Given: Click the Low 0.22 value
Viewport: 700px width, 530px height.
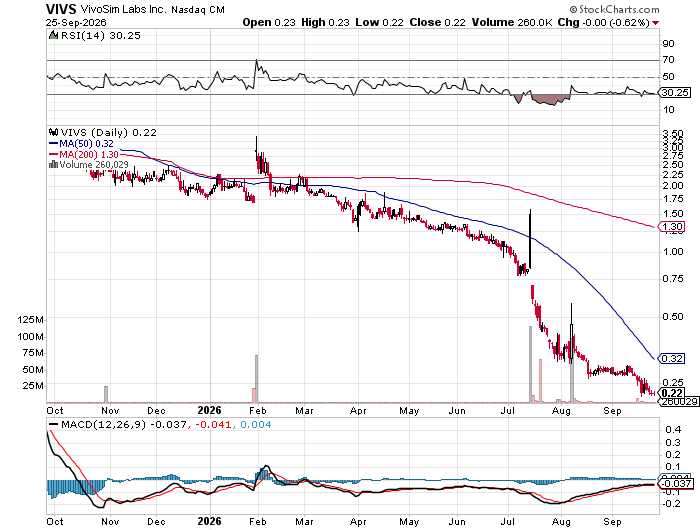Looking at the screenshot, I should point(379,22).
